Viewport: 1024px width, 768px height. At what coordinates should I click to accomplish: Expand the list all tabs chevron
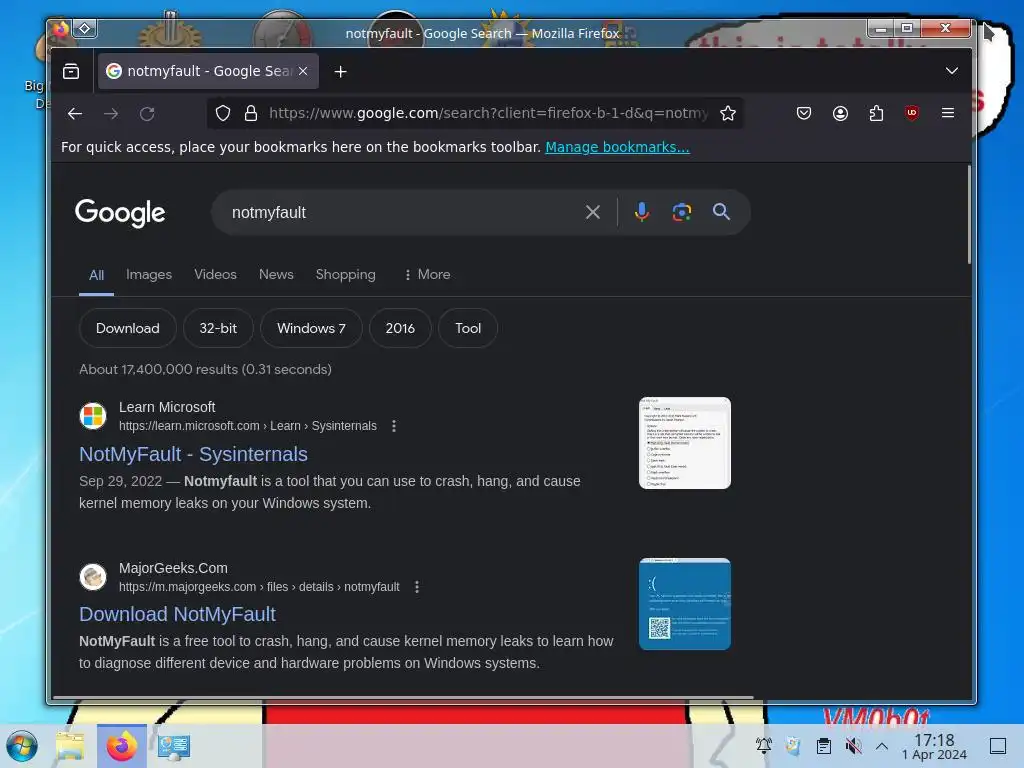click(952, 71)
